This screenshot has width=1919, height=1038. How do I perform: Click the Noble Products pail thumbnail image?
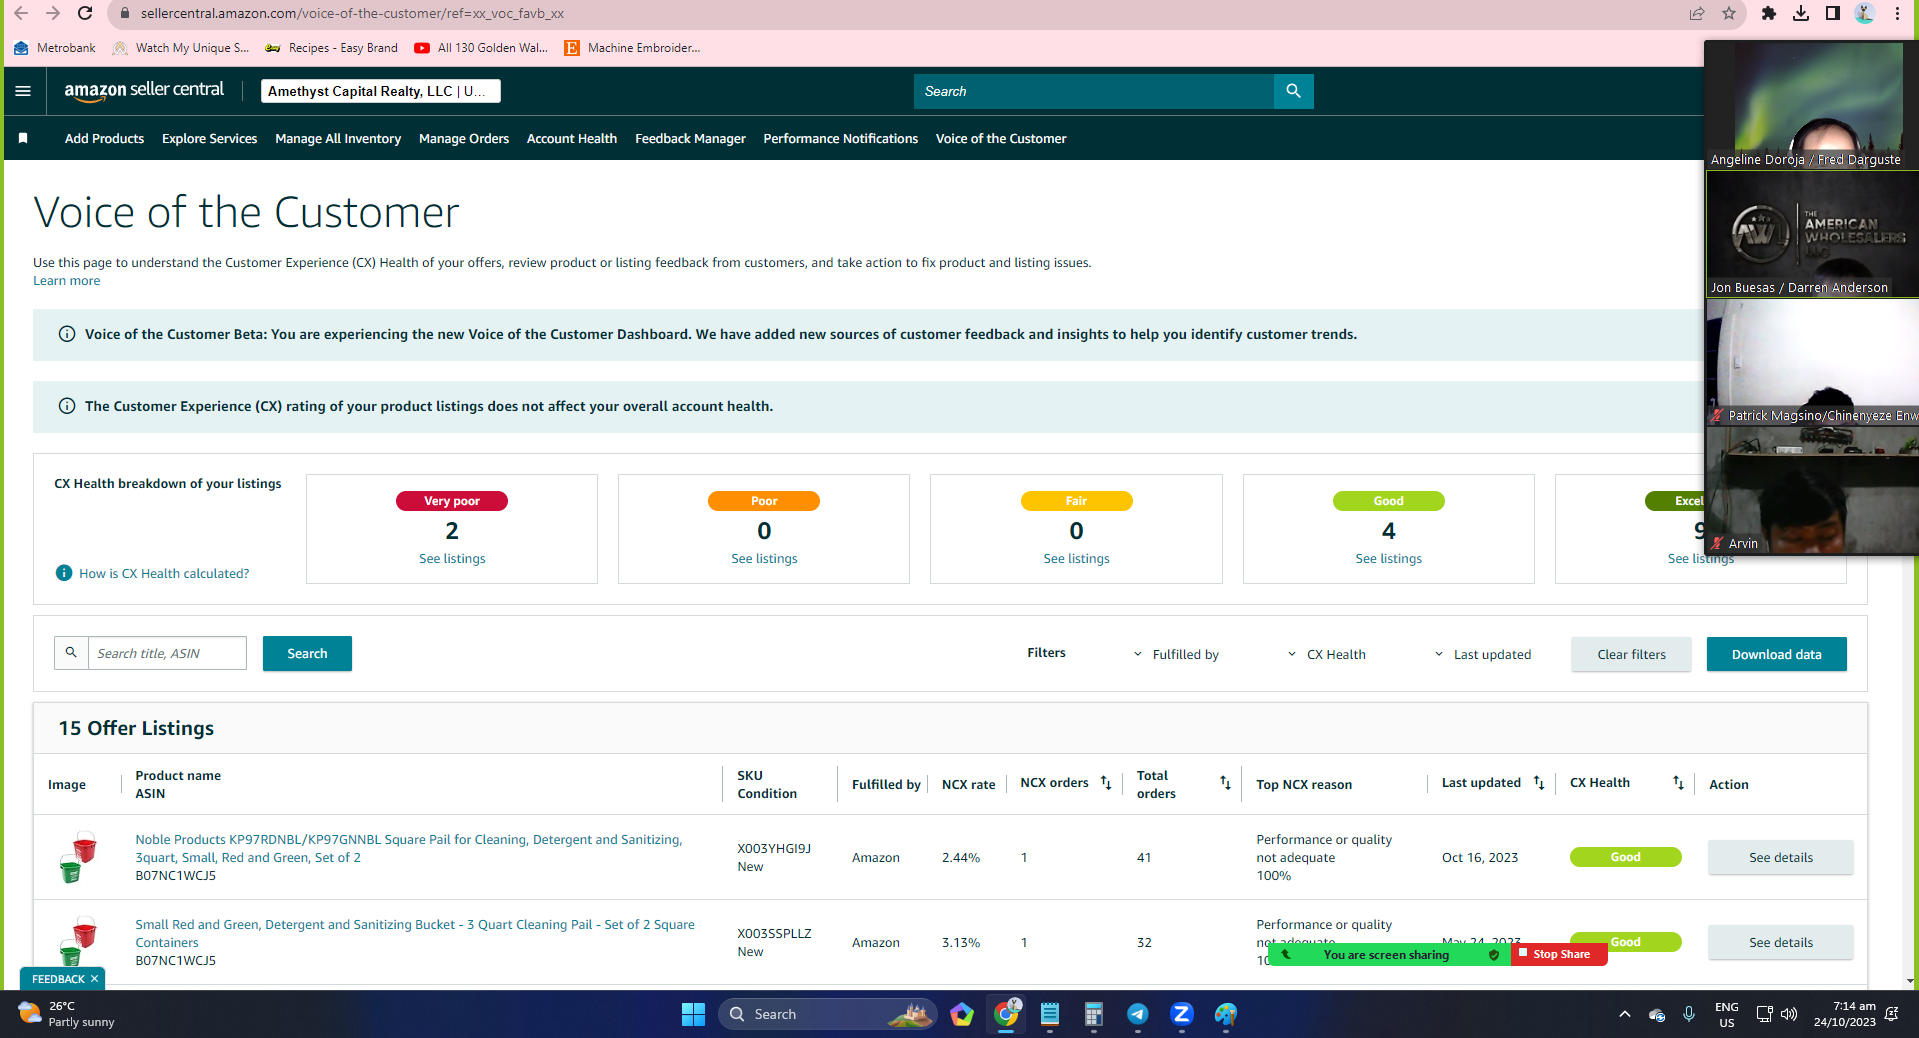[x=77, y=857]
